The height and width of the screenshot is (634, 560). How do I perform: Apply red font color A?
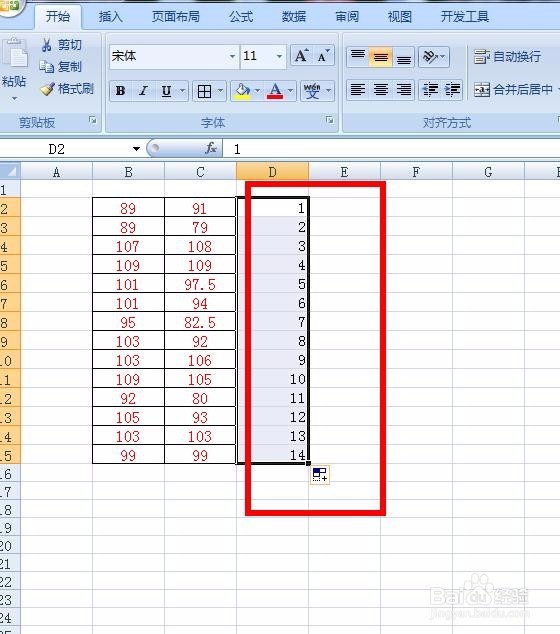pos(275,91)
